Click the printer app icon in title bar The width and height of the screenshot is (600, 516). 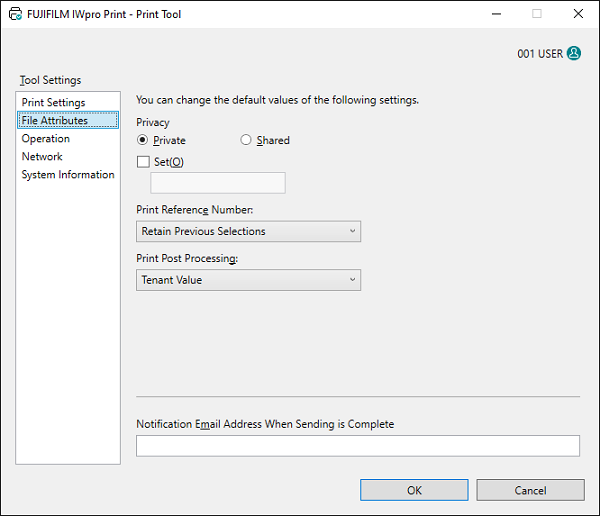pyautogui.click(x=14, y=15)
